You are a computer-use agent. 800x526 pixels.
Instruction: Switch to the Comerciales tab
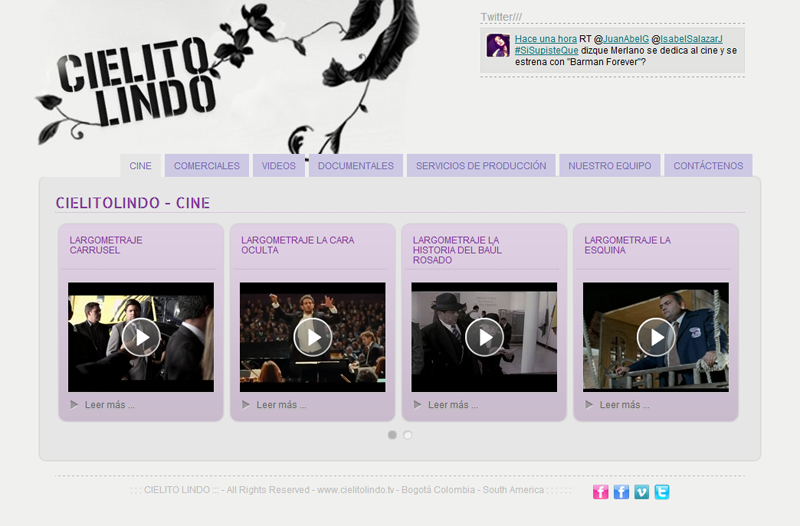click(x=206, y=166)
